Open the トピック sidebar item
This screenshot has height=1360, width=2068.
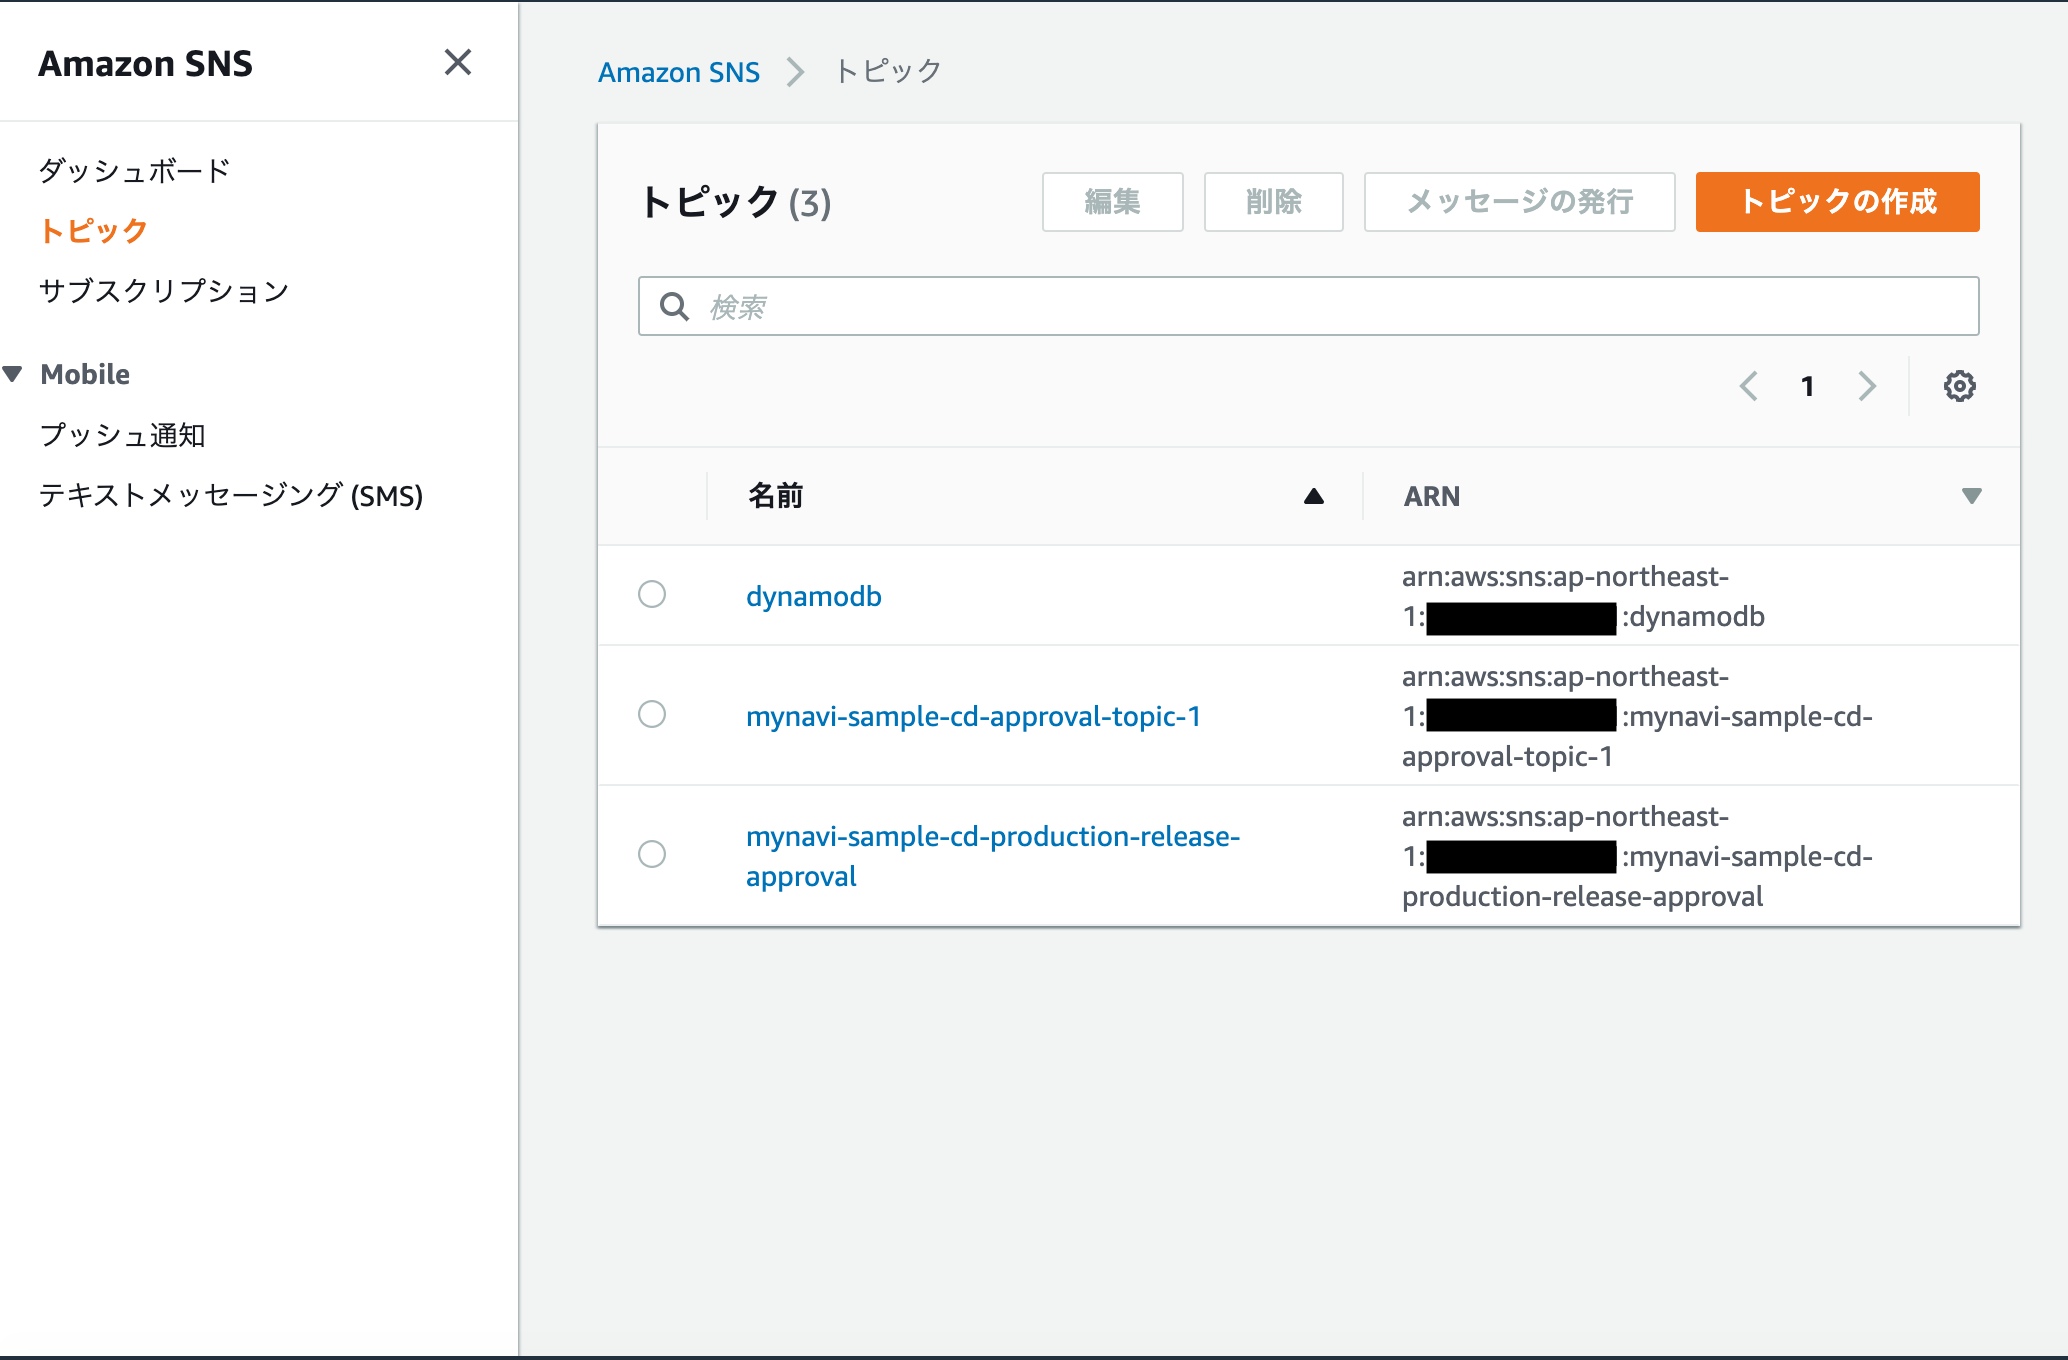tap(93, 231)
